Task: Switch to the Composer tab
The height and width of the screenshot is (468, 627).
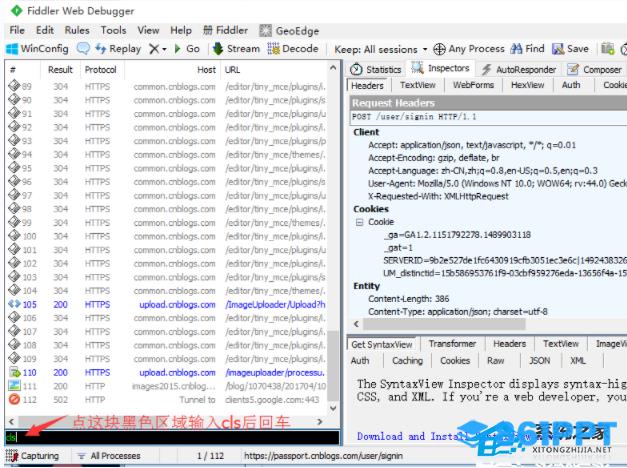Action: pyautogui.click(x=595, y=70)
